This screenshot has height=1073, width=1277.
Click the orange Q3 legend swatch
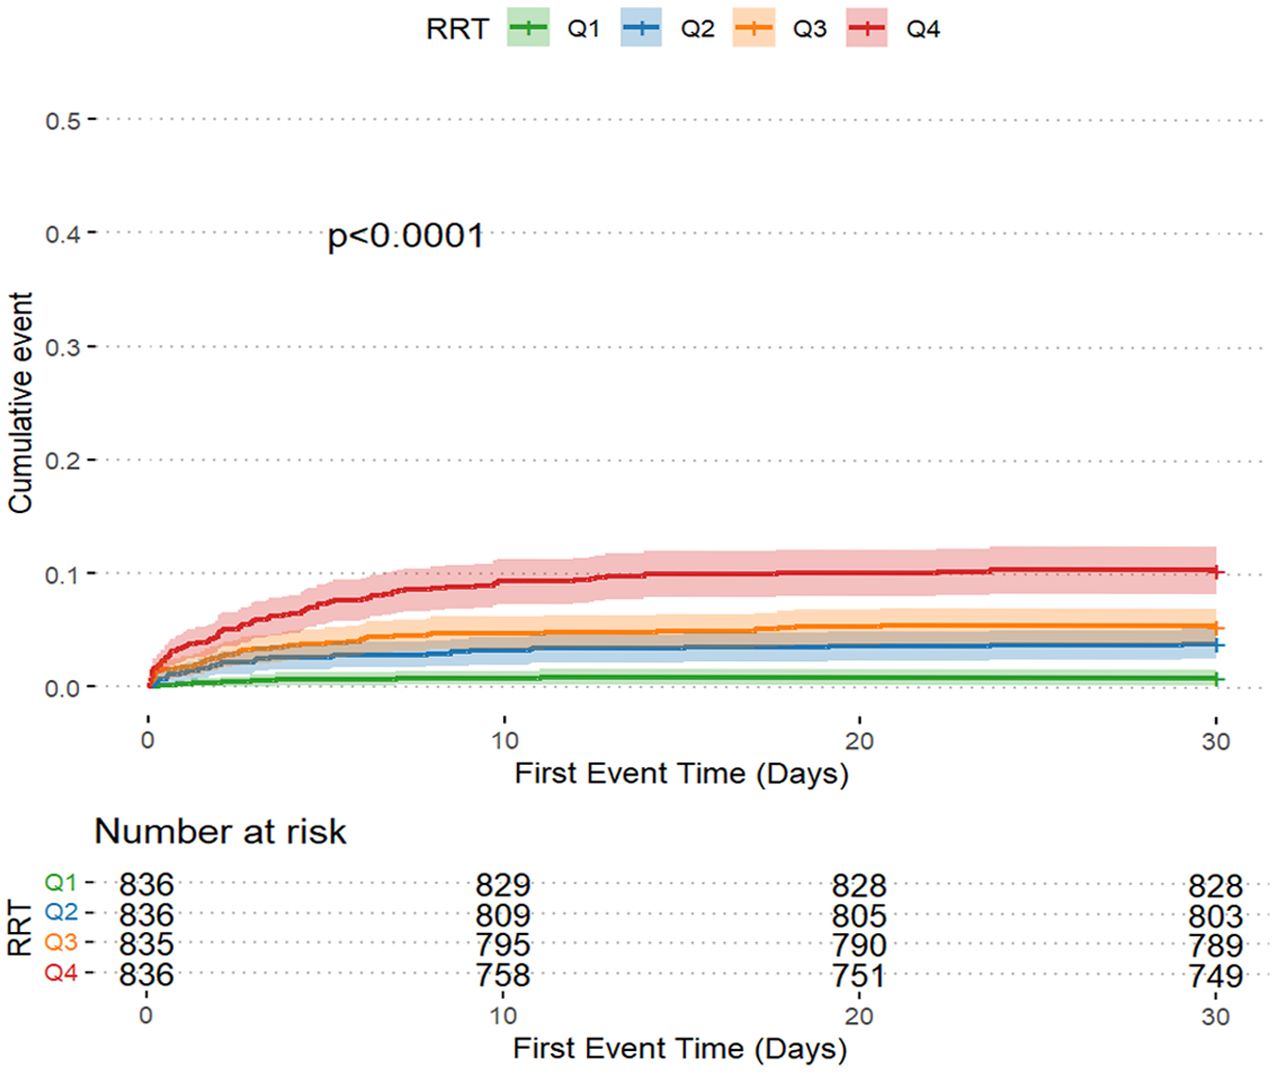[754, 29]
